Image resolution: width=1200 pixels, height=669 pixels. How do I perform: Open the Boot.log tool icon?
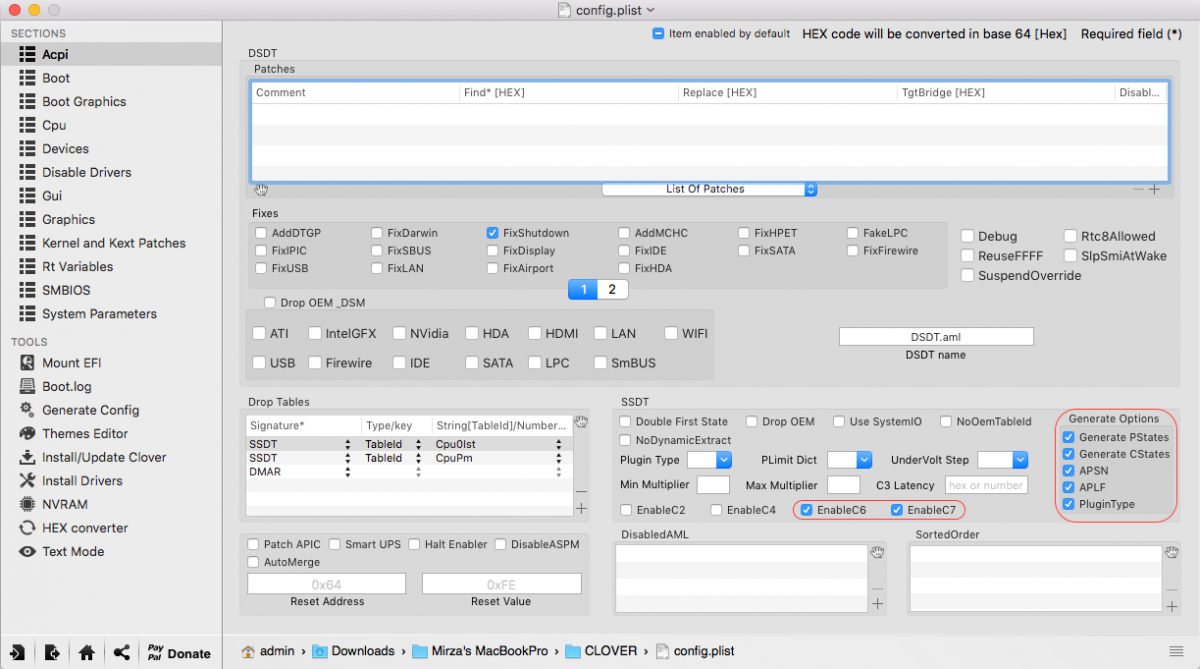coord(27,386)
